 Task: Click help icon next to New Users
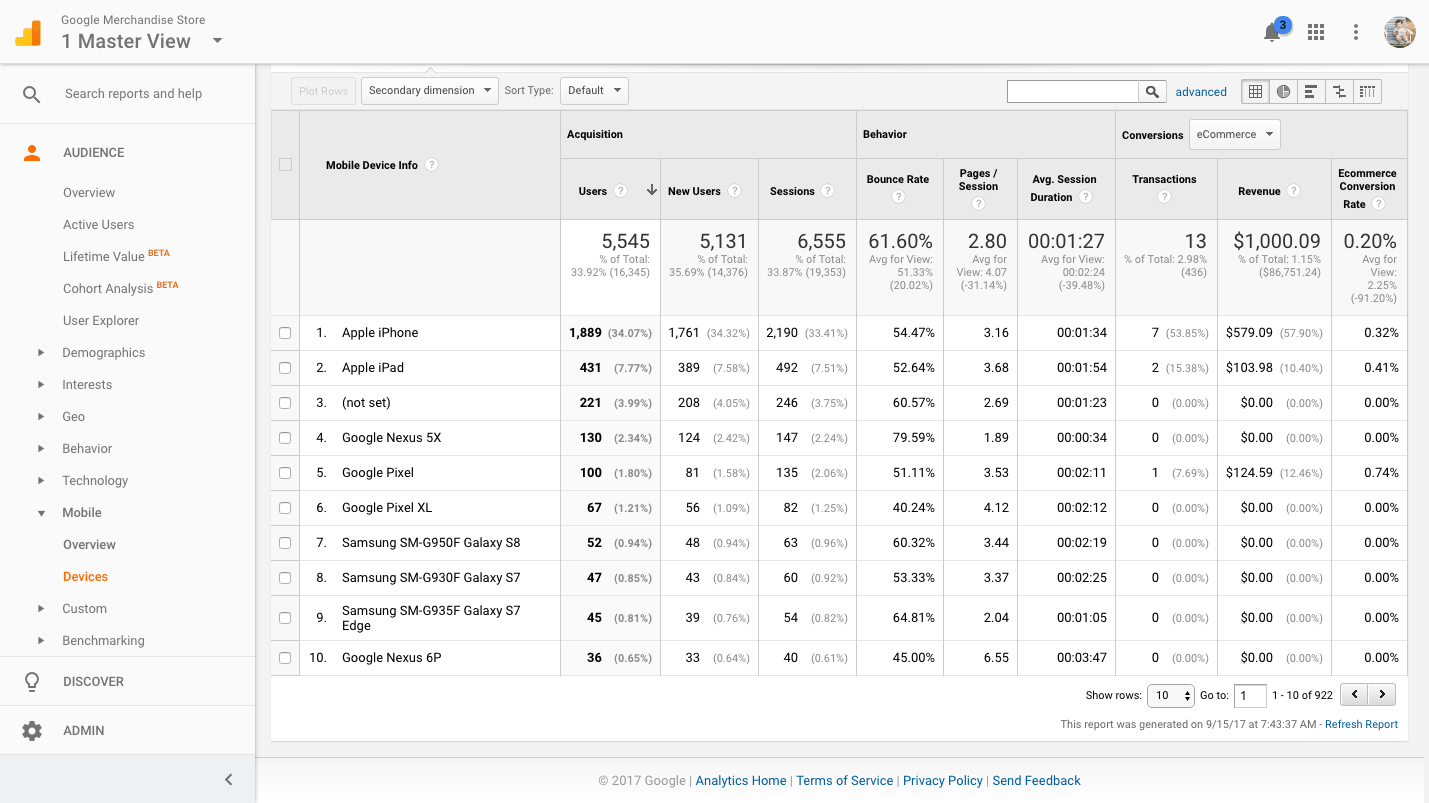[735, 191]
